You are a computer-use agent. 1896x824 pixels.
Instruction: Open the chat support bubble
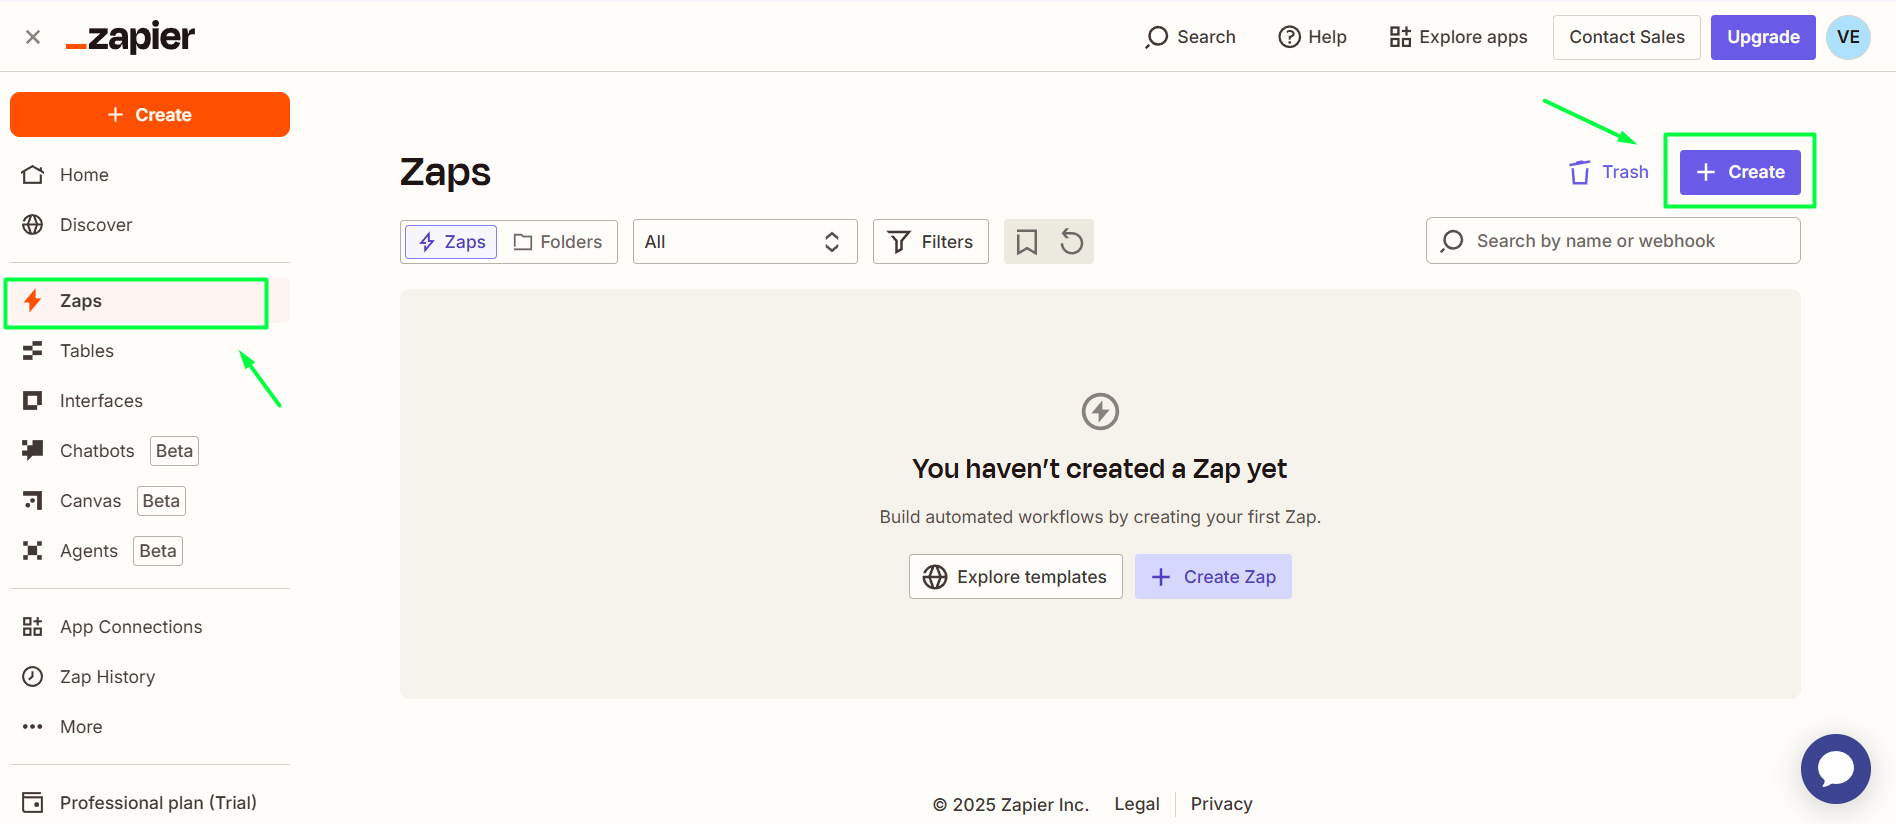coord(1836,769)
